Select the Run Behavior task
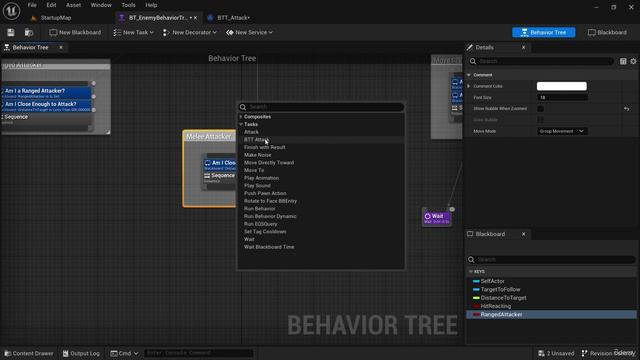Image resolution: width=640 pixels, height=360 pixels. pyautogui.click(x=260, y=209)
